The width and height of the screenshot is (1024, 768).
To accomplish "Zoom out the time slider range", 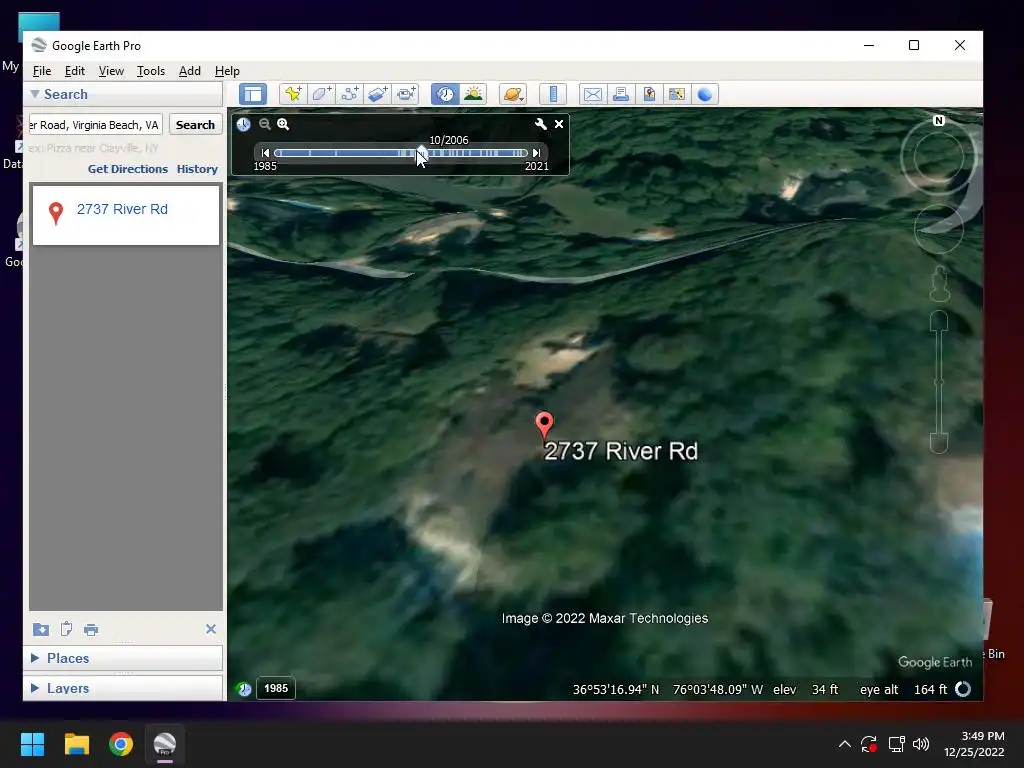I will click(x=264, y=124).
